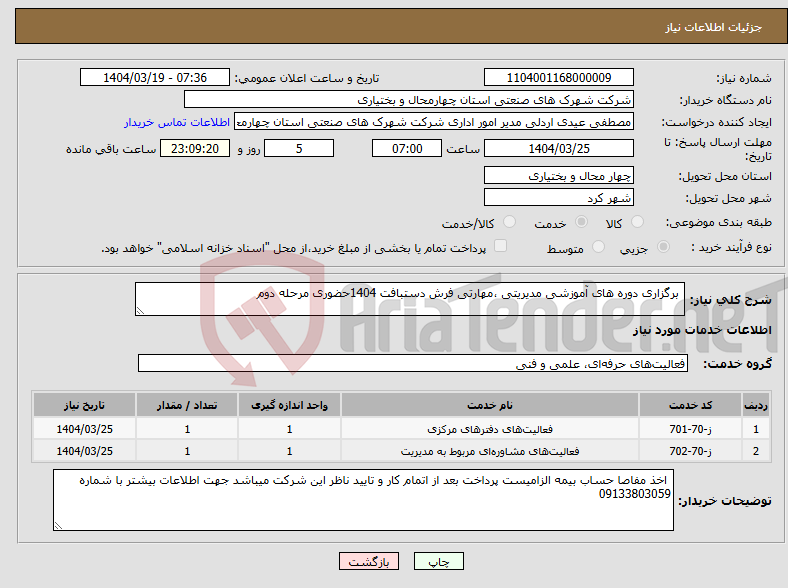
Task: Select the خدمت radio button
Action: 581,222
